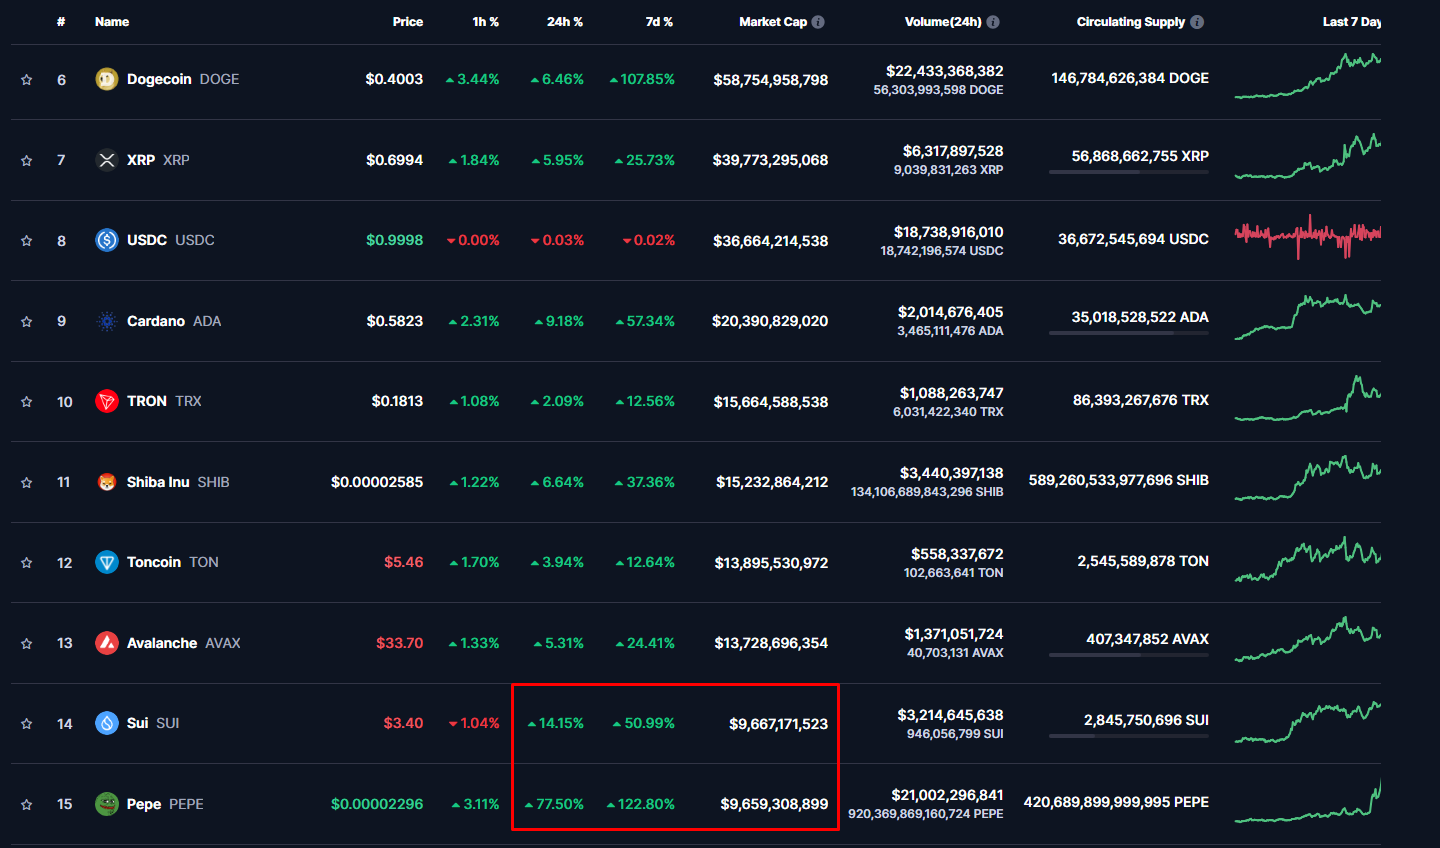Open the Pepe PEPE coin page
This screenshot has width=1440, height=848.
pyautogui.click(x=165, y=804)
